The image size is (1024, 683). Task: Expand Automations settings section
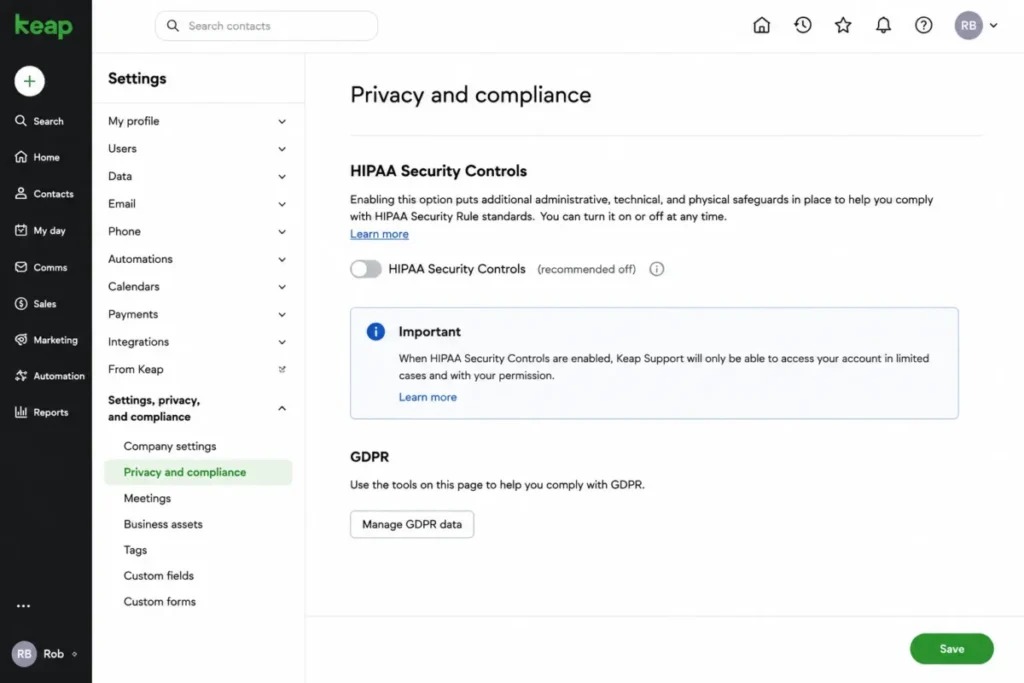pyautogui.click(x=198, y=259)
